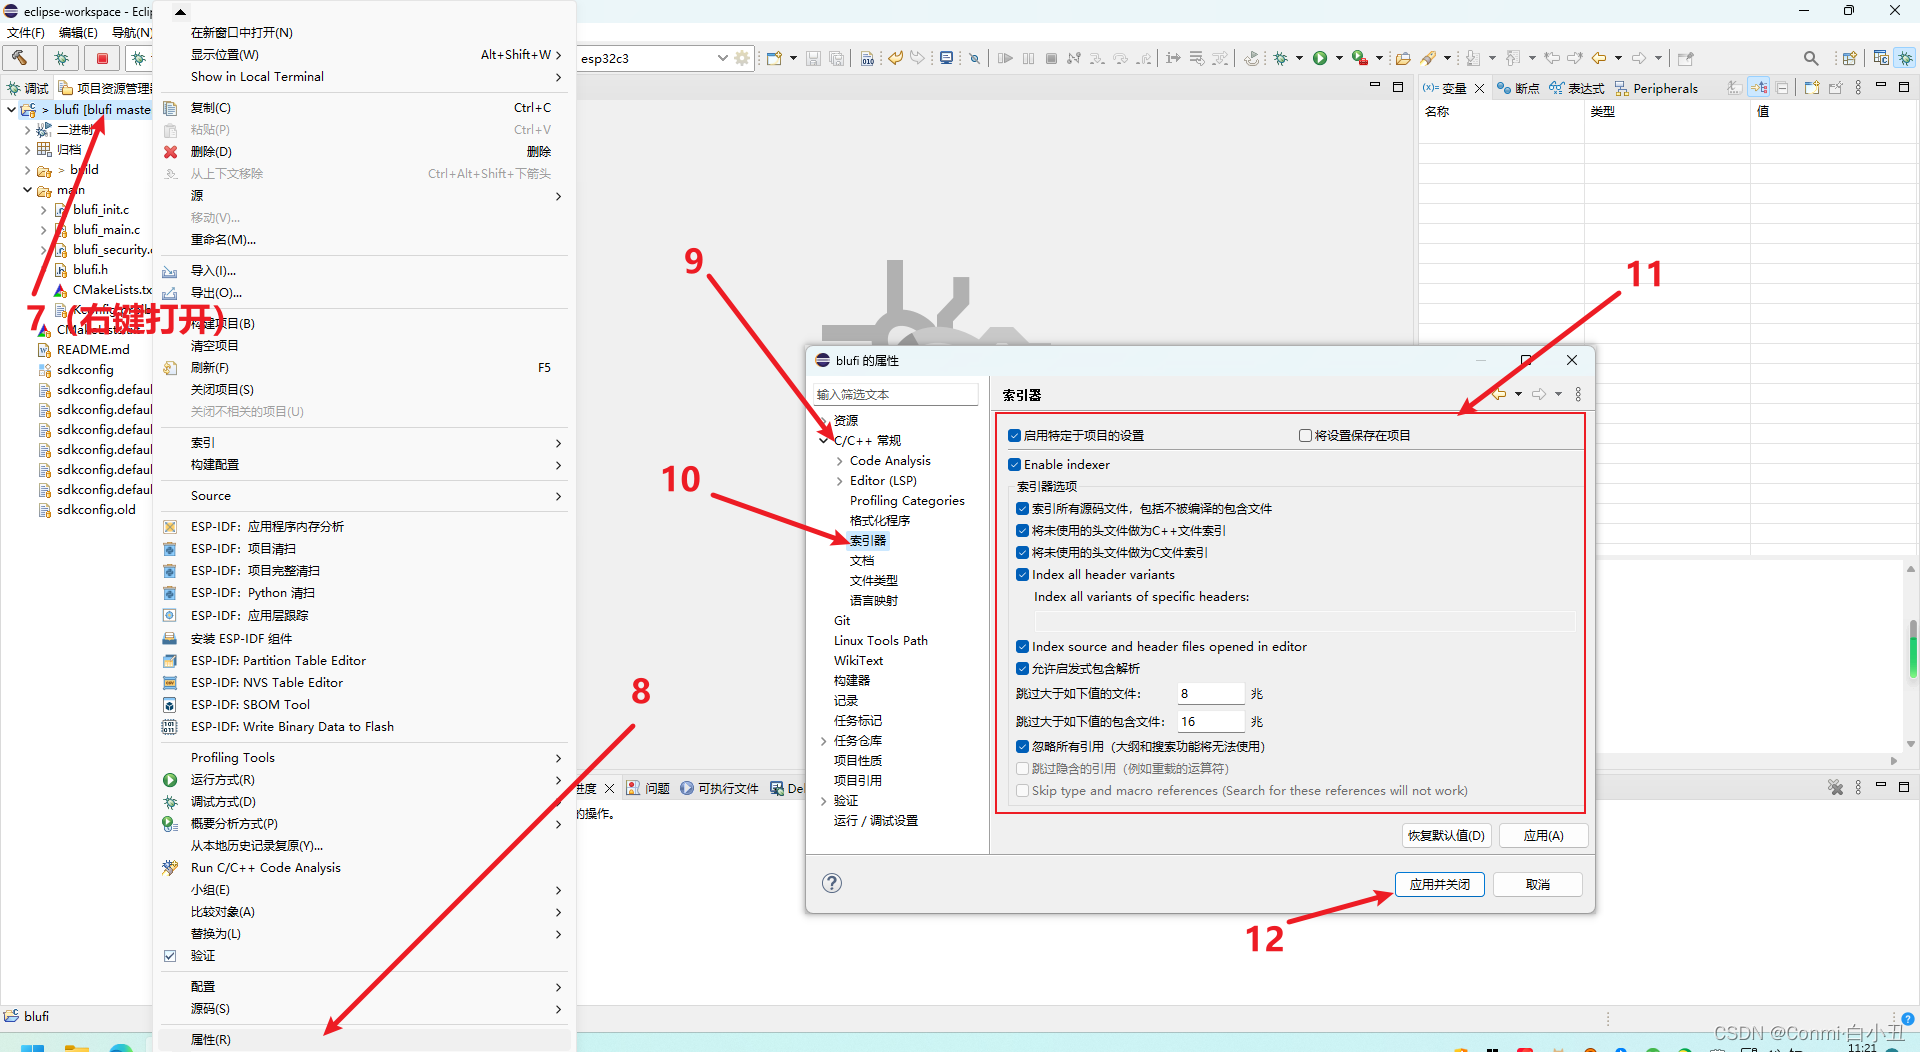Screen dimensions: 1920x1052
Task: Click the red Delete (删除) context entry
Action: (211, 152)
